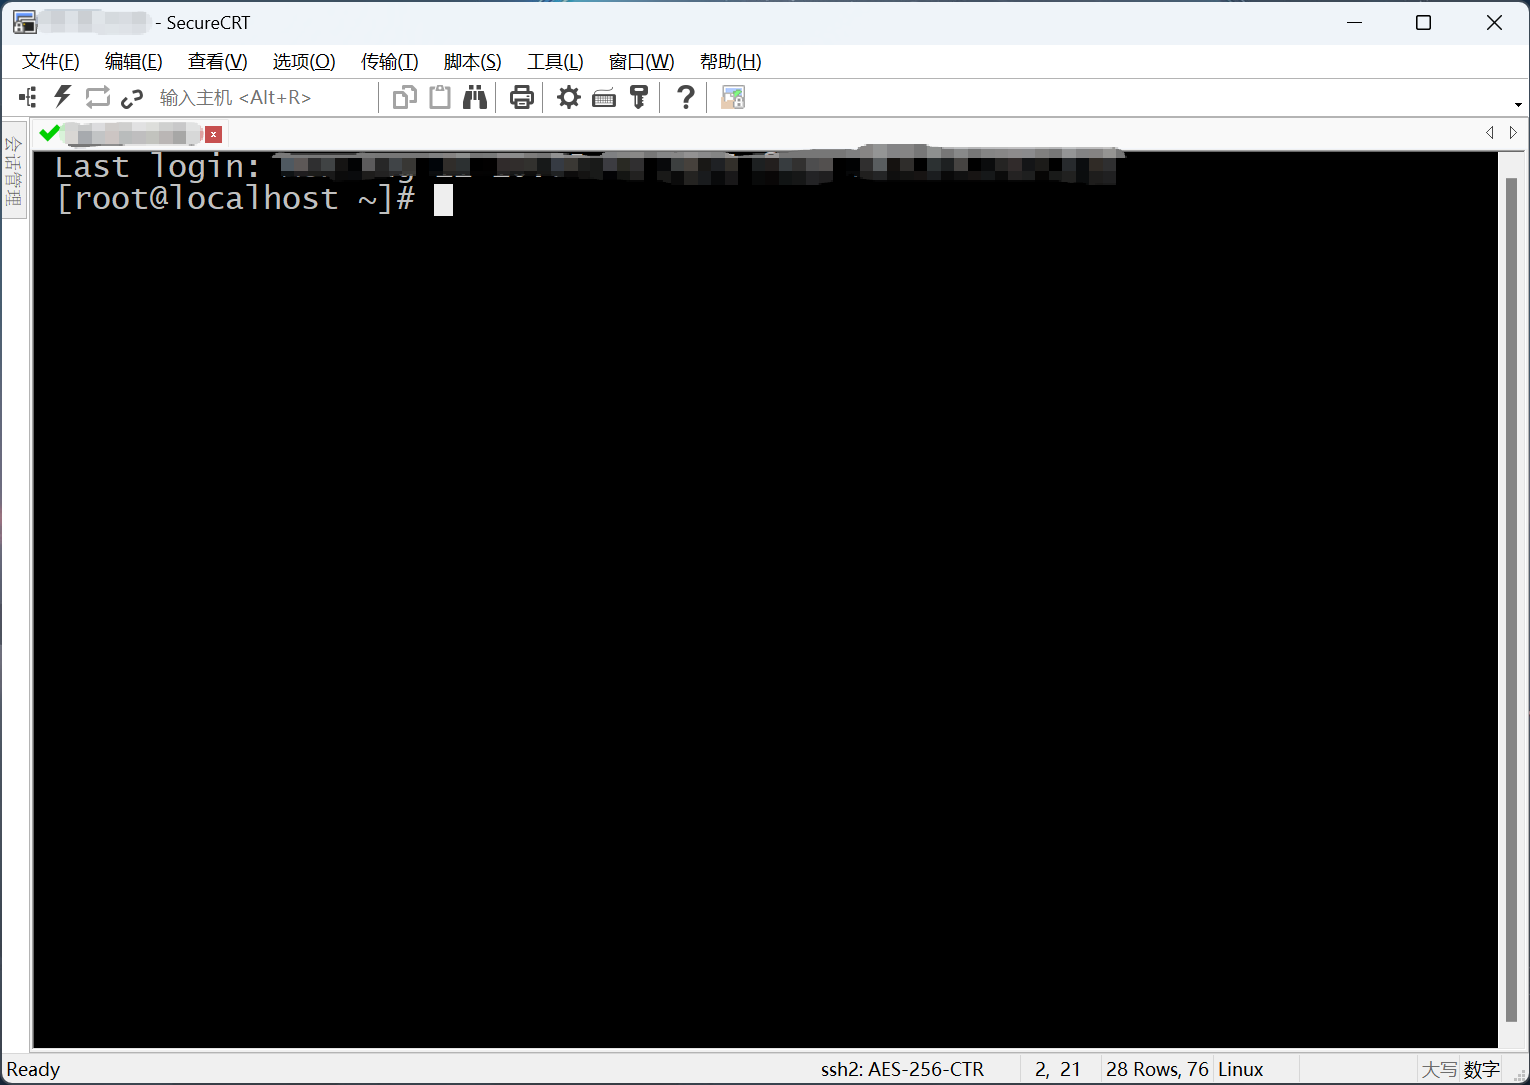
Task: Open Help question mark icon
Action: pyautogui.click(x=685, y=97)
